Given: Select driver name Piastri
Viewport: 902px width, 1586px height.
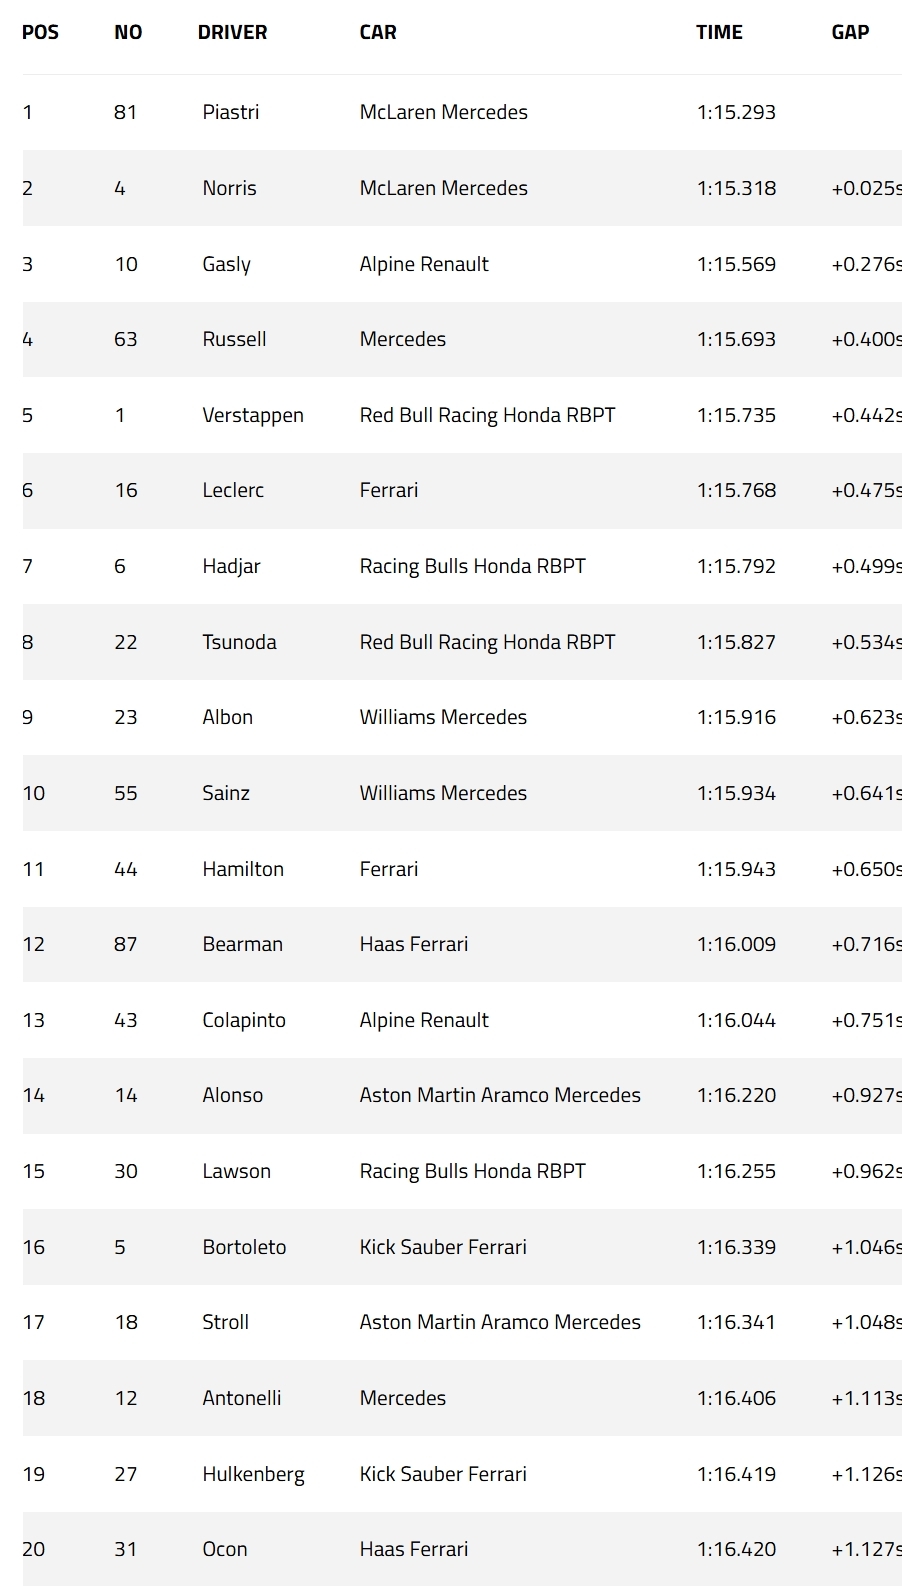Looking at the screenshot, I should pos(231,112).
